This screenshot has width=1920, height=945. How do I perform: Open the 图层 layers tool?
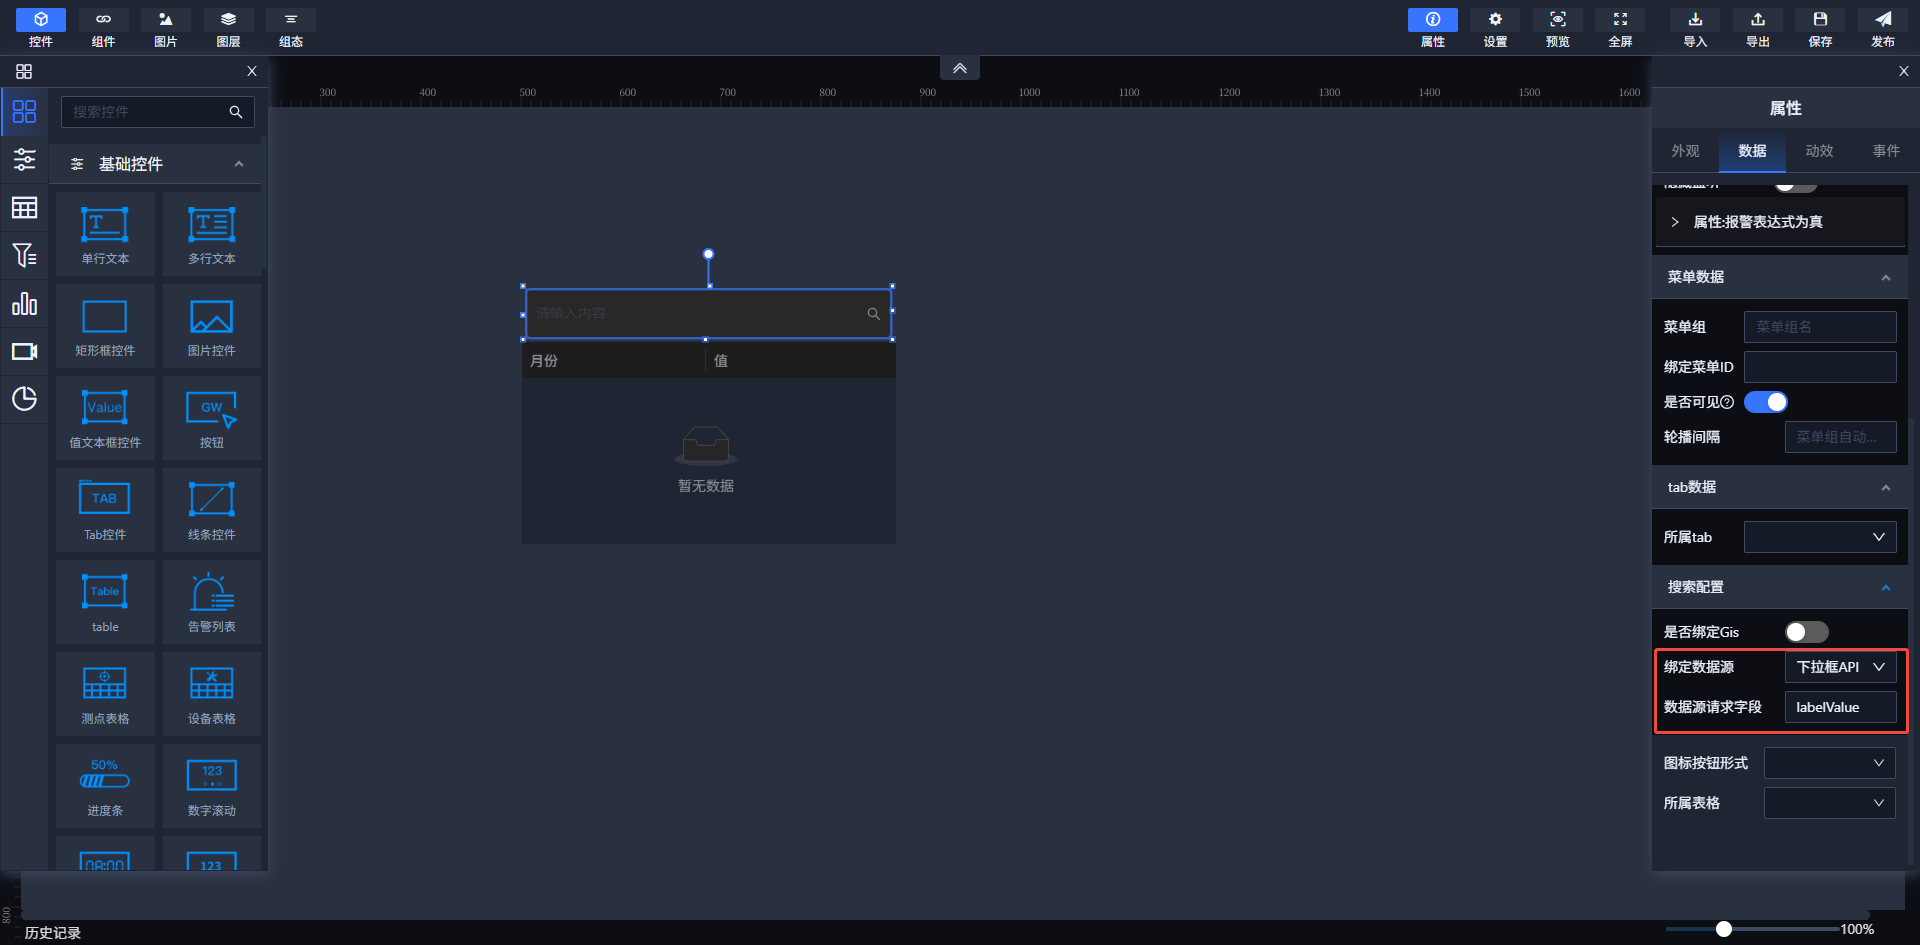click(228, 28)
